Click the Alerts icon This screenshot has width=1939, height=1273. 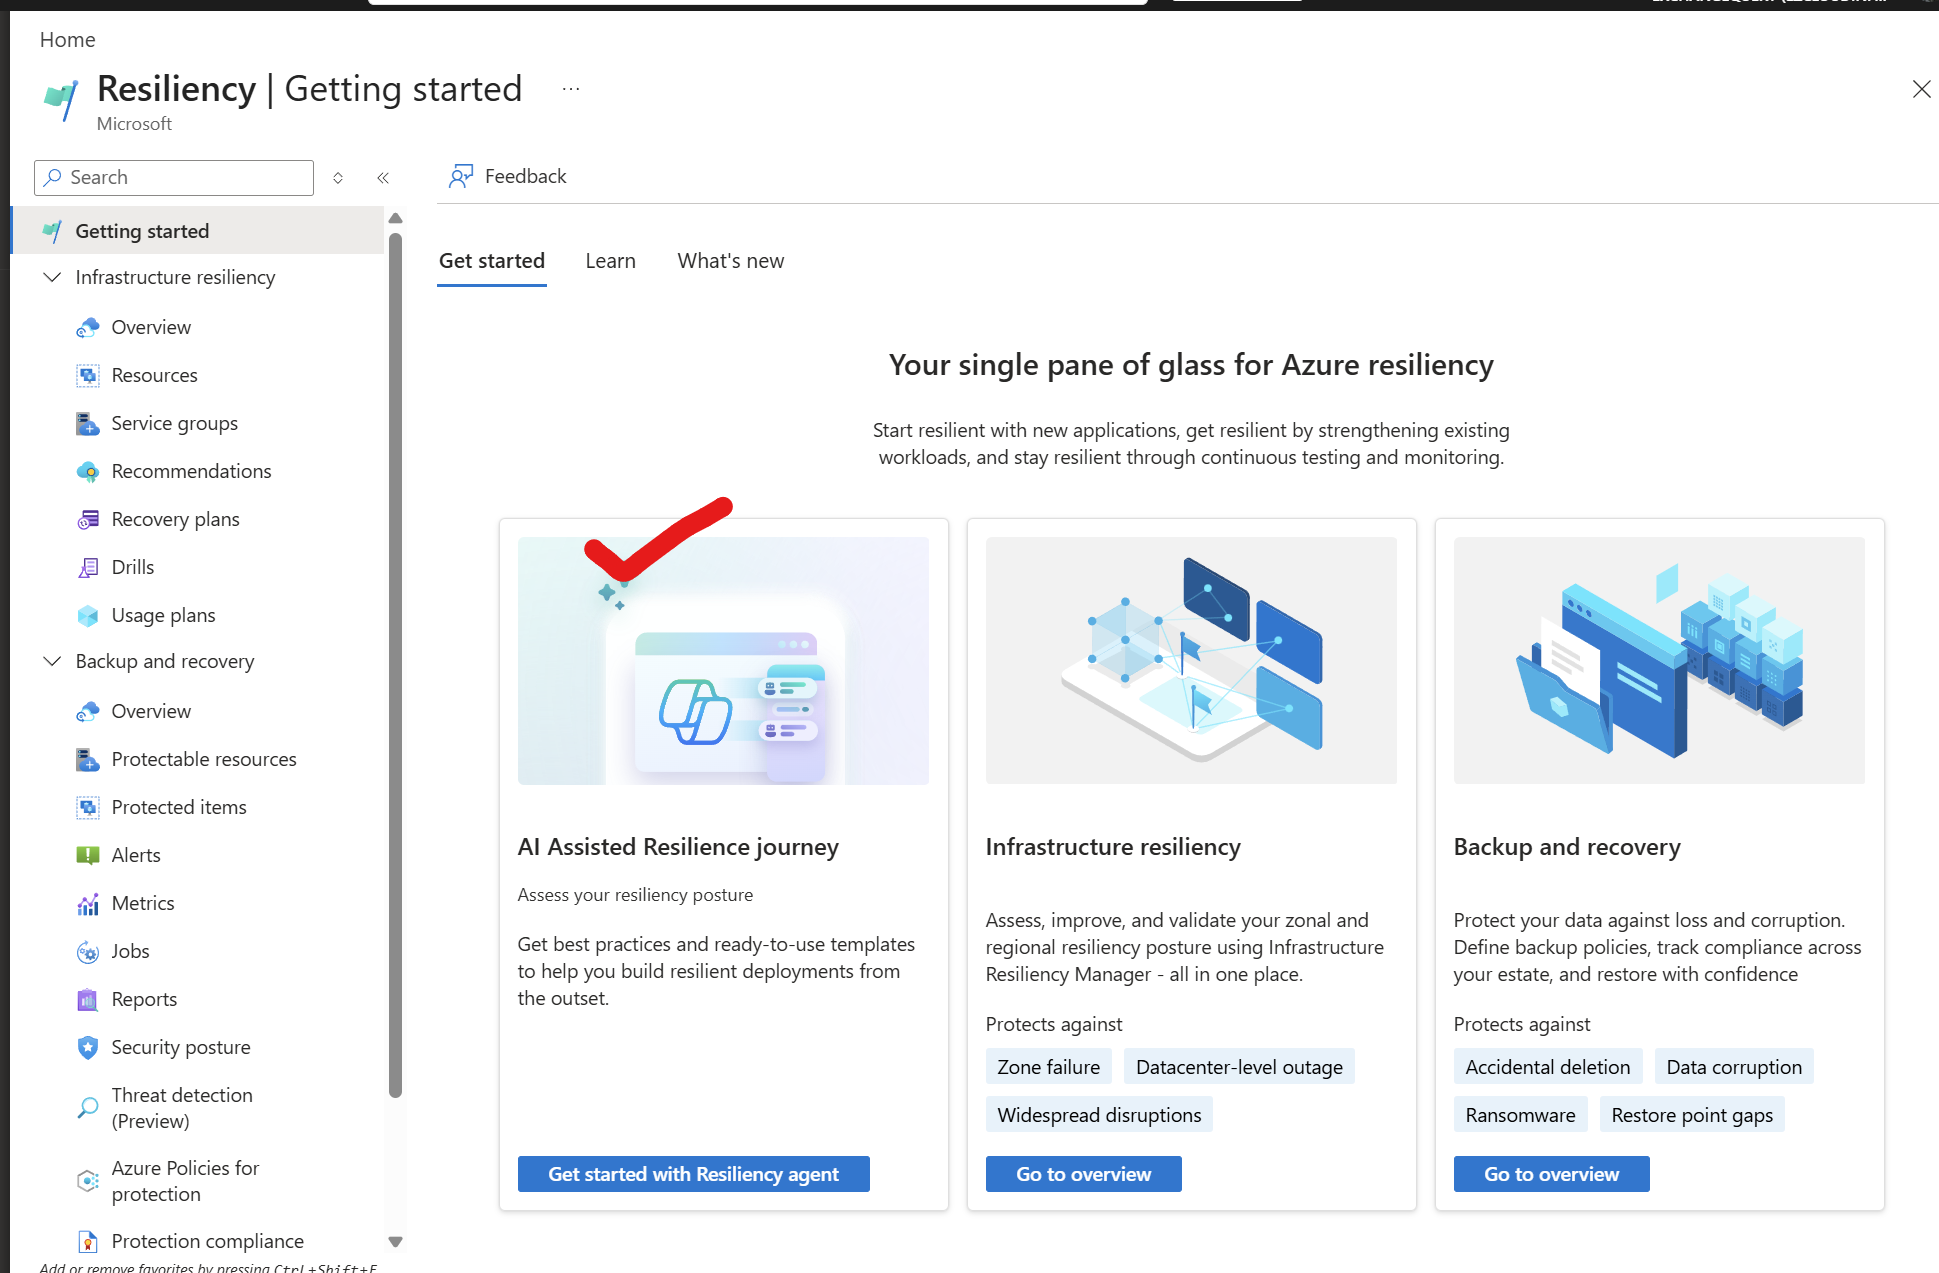tap(88, 855)
